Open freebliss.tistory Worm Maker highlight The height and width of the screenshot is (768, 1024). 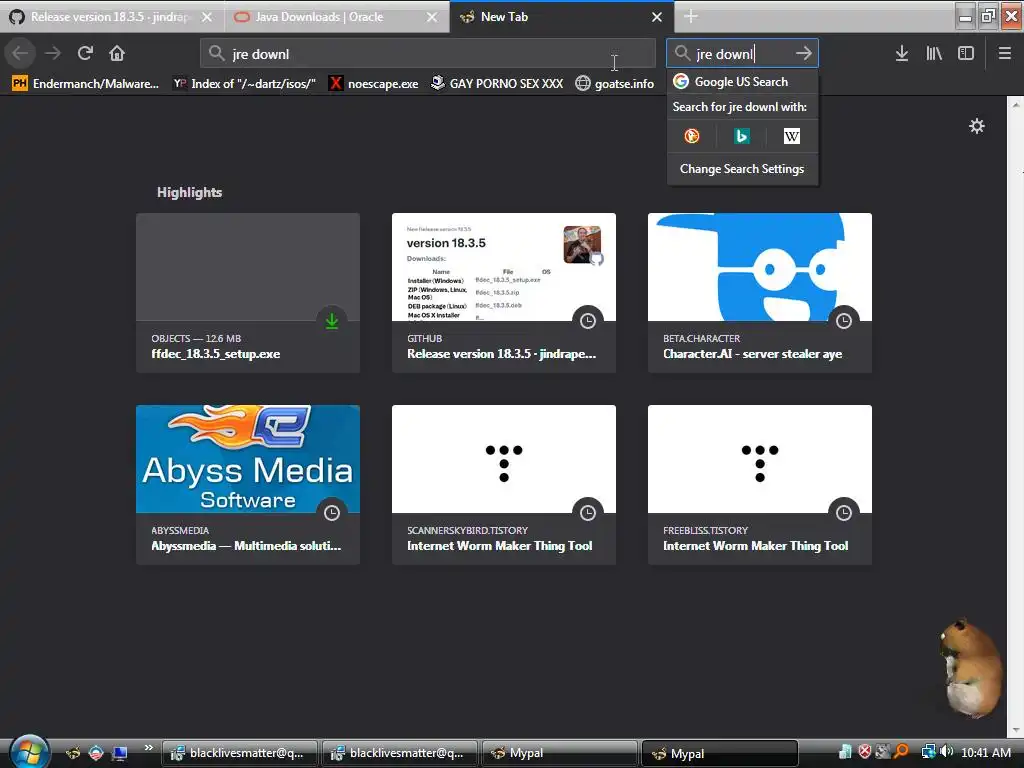(760, 485)
